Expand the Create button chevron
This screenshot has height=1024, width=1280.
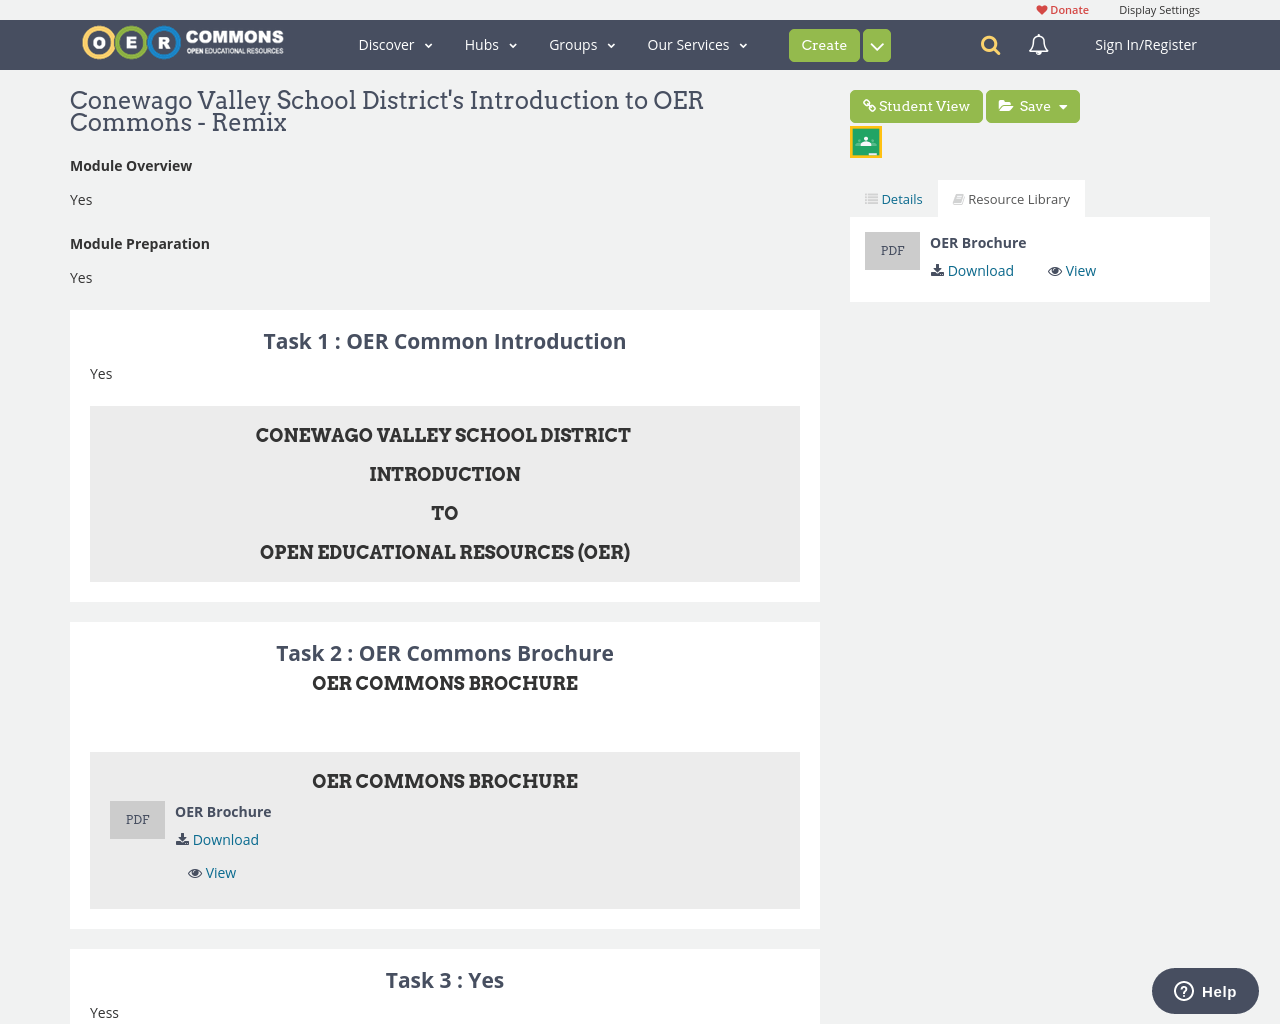pyautogui.click(x=875, y=44)
